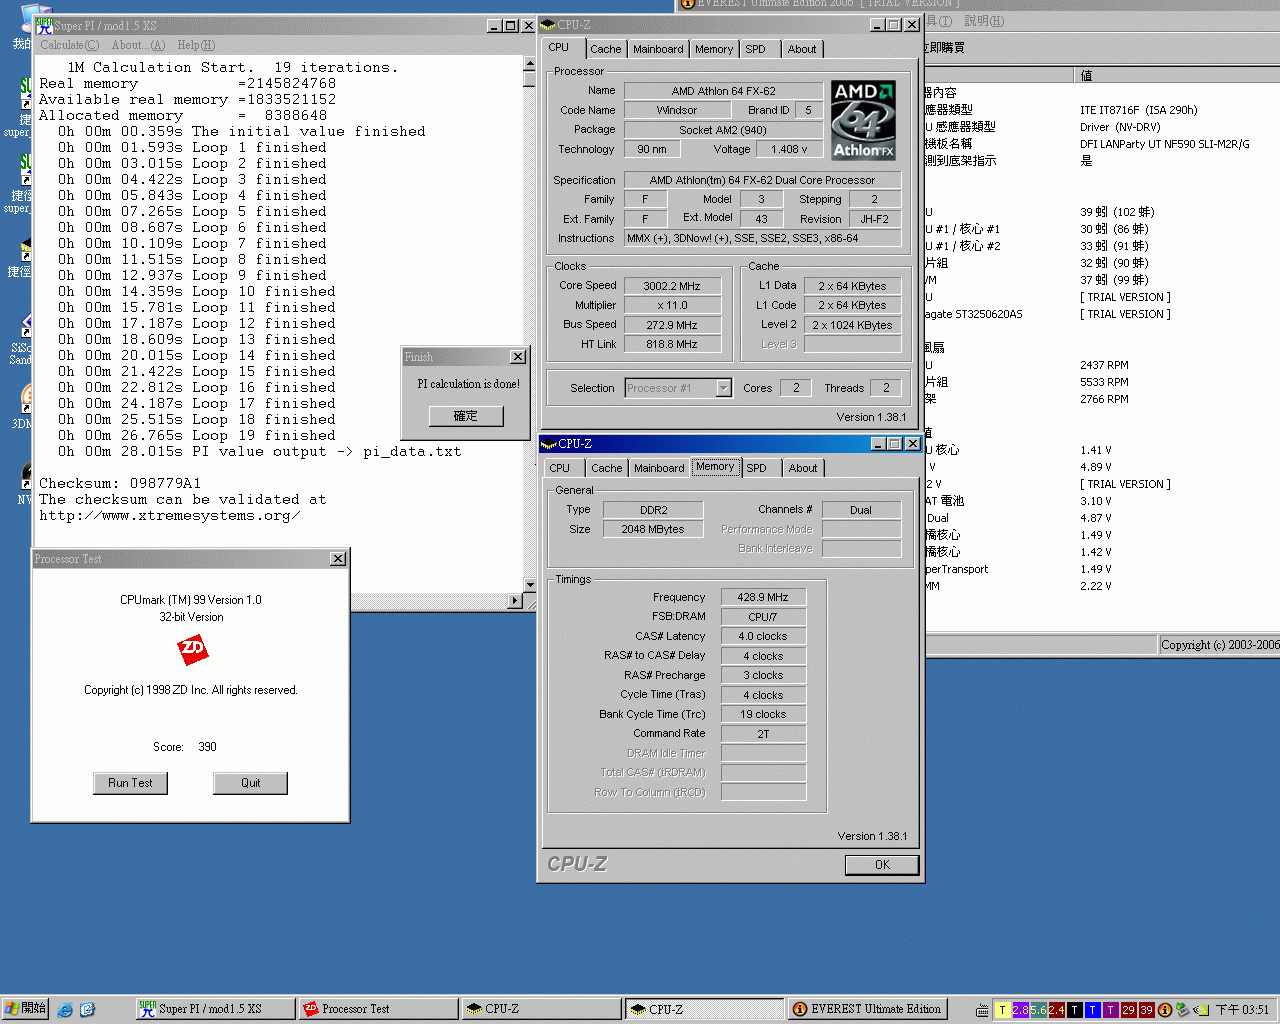Viewport: 1280px width, 1024px height.
Task: Click the Super PI title bar icon
Action: [44, 25]
